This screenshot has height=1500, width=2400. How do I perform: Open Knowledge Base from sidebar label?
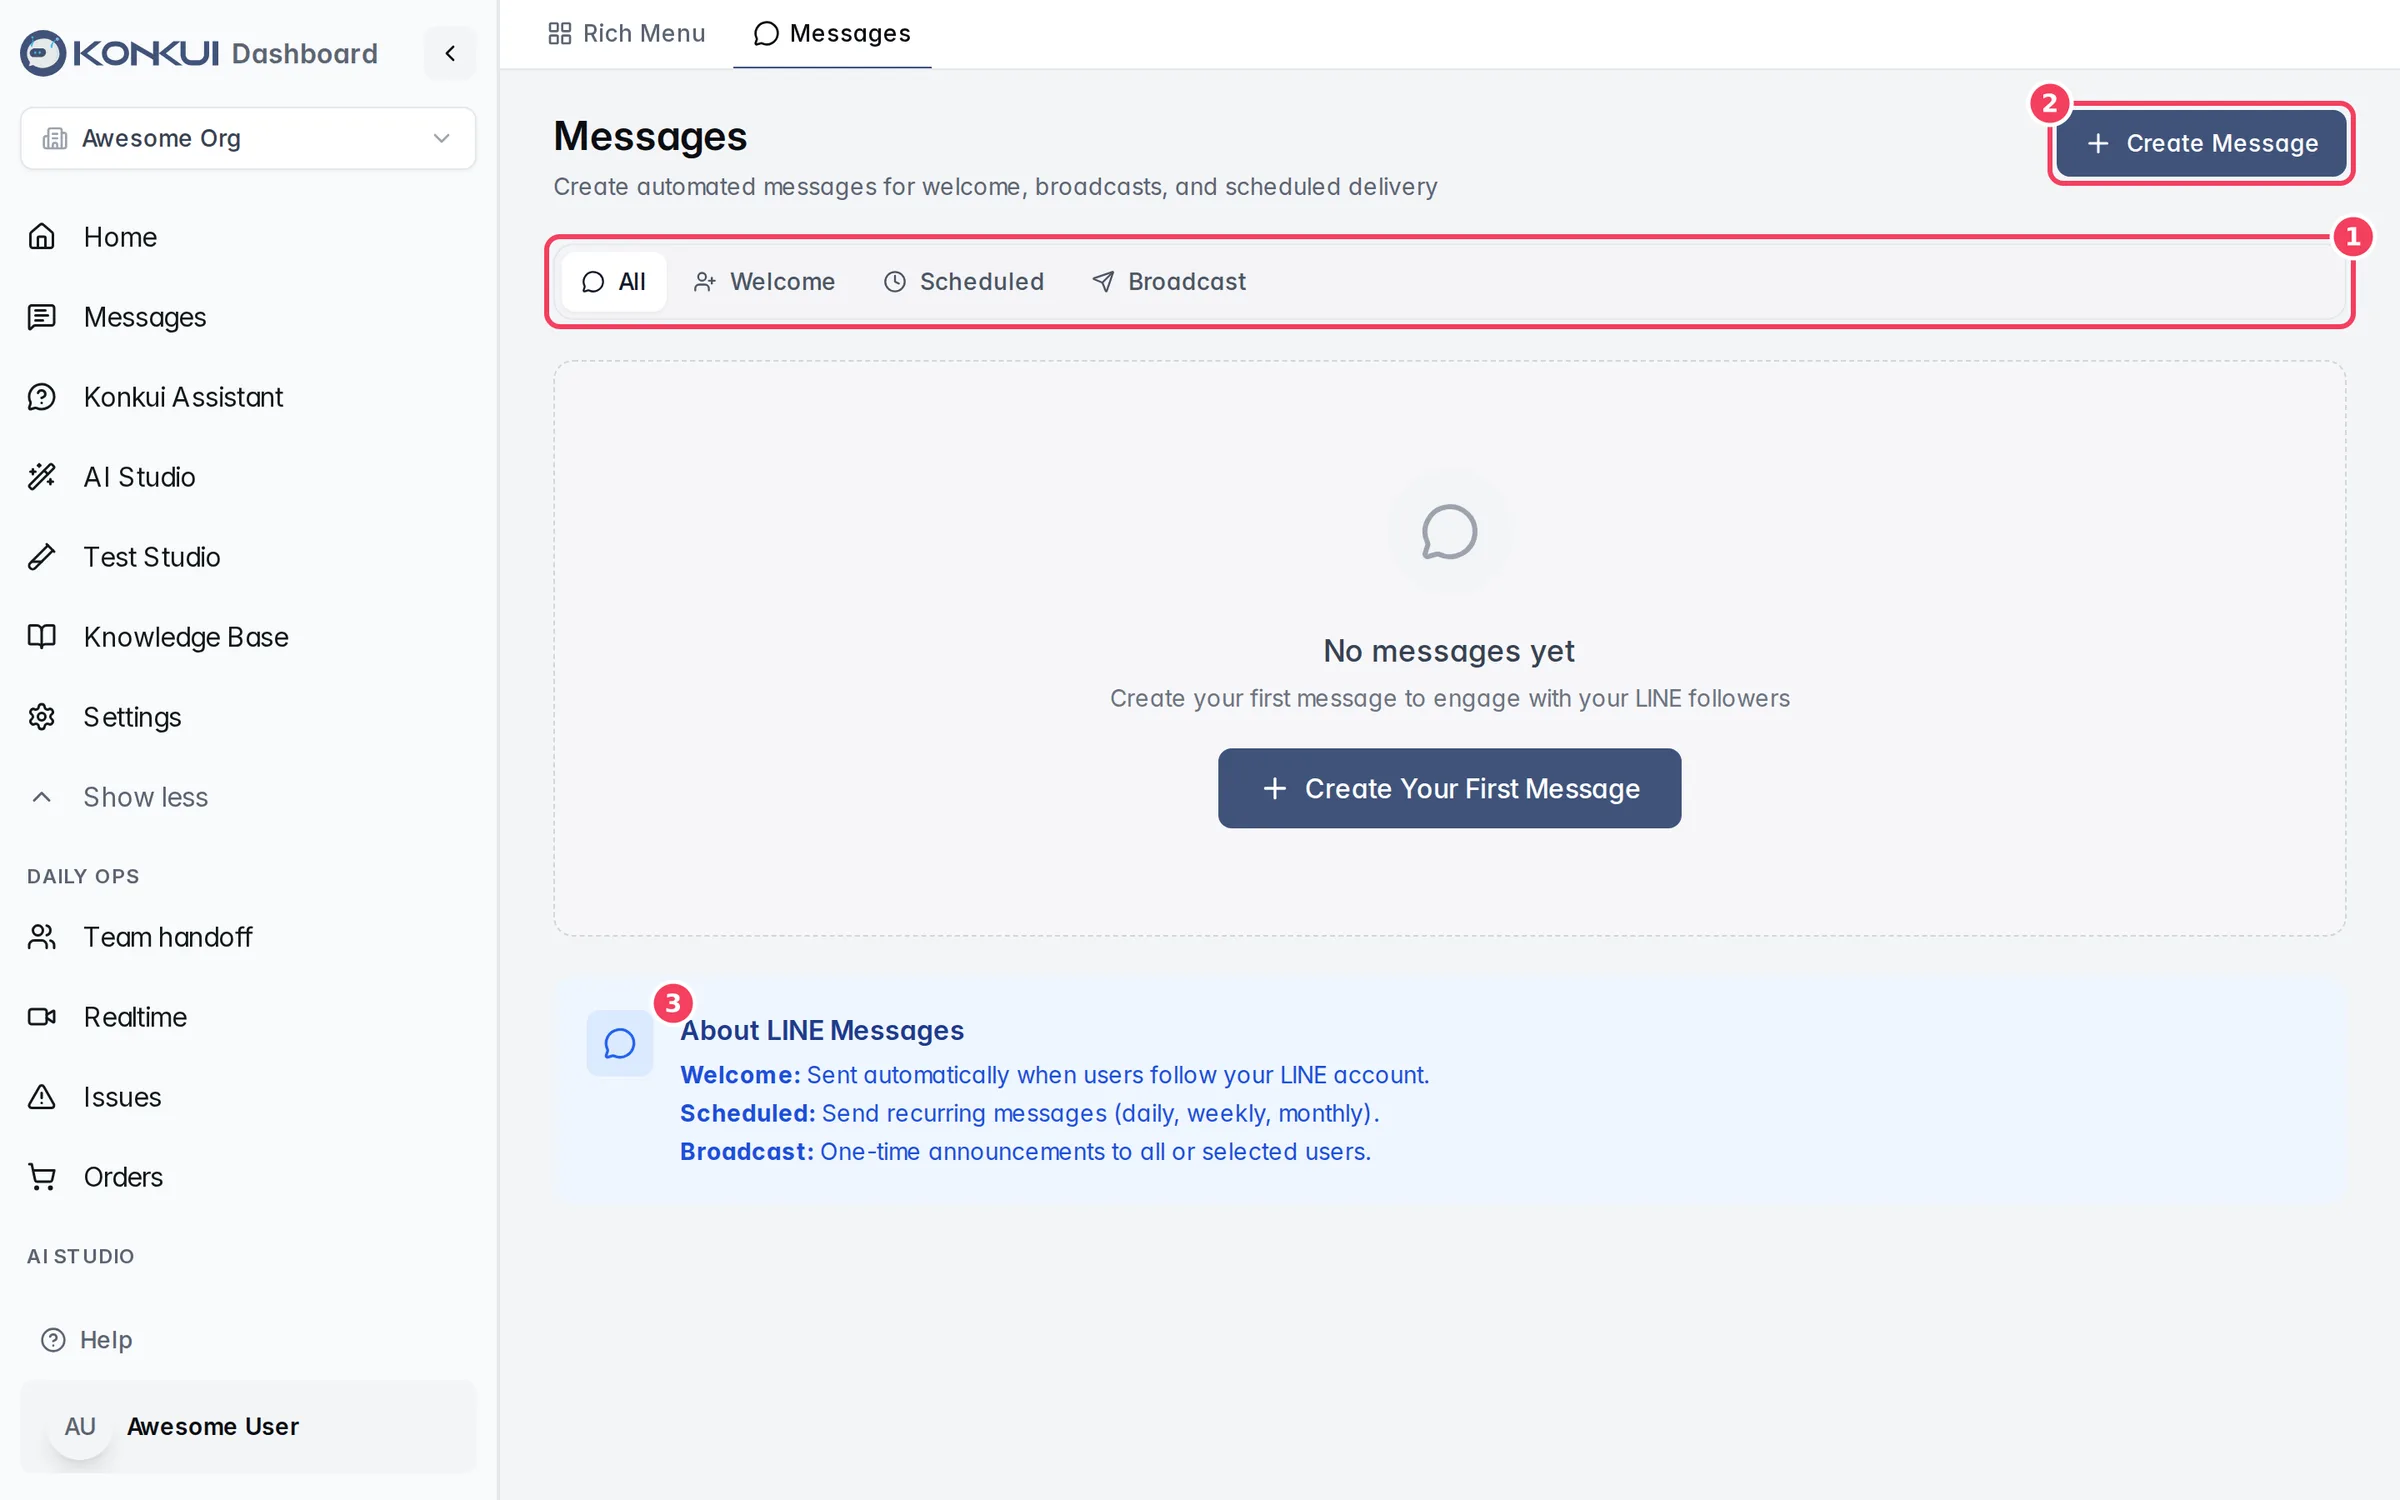click(186, 637)
